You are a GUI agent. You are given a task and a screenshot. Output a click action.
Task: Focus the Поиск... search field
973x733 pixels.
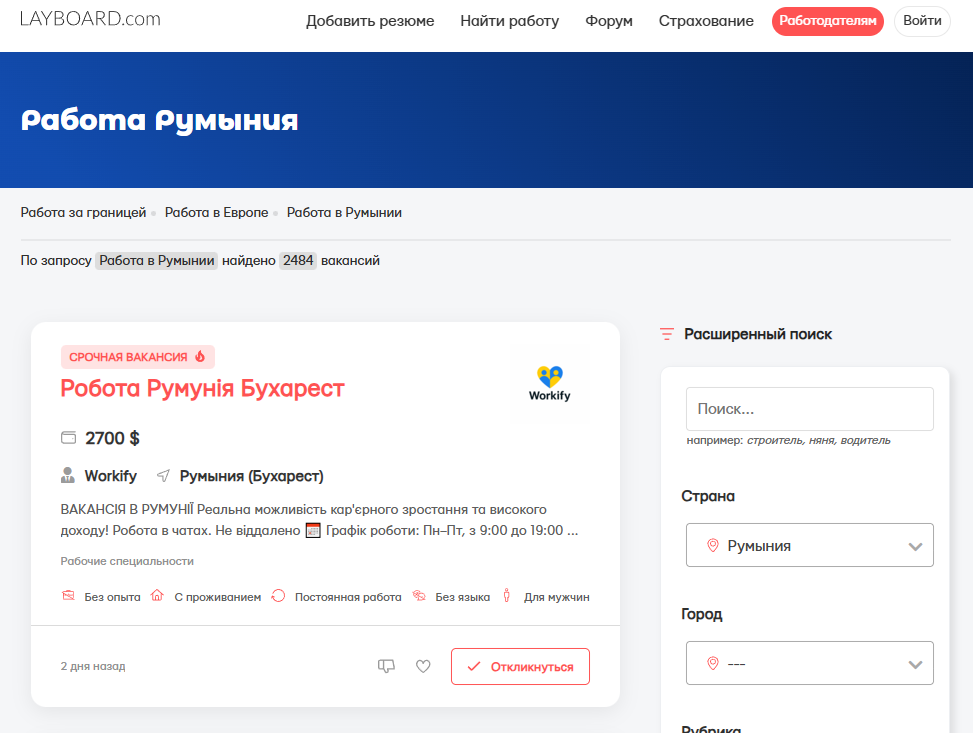[810, 409]
